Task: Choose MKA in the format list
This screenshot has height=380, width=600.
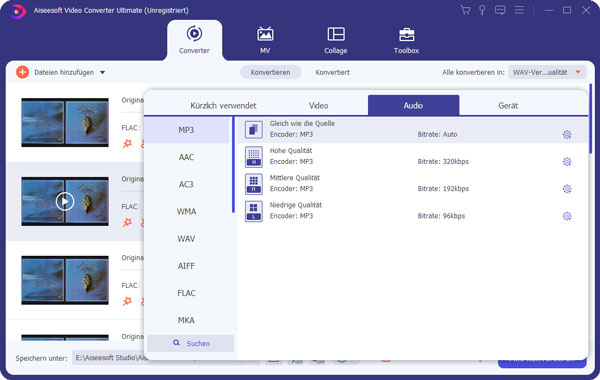Action: [186, 320]
